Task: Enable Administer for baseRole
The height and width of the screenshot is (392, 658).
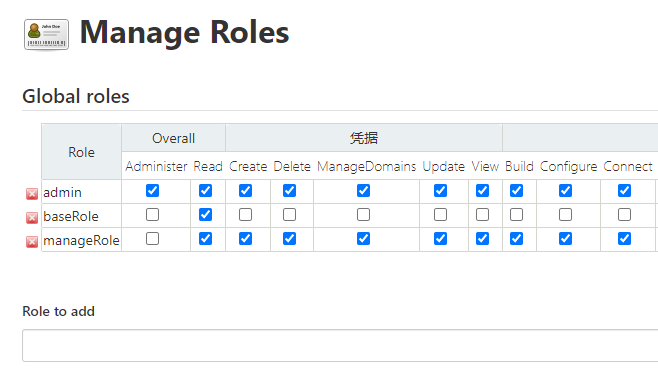Action: coord(152,214)
